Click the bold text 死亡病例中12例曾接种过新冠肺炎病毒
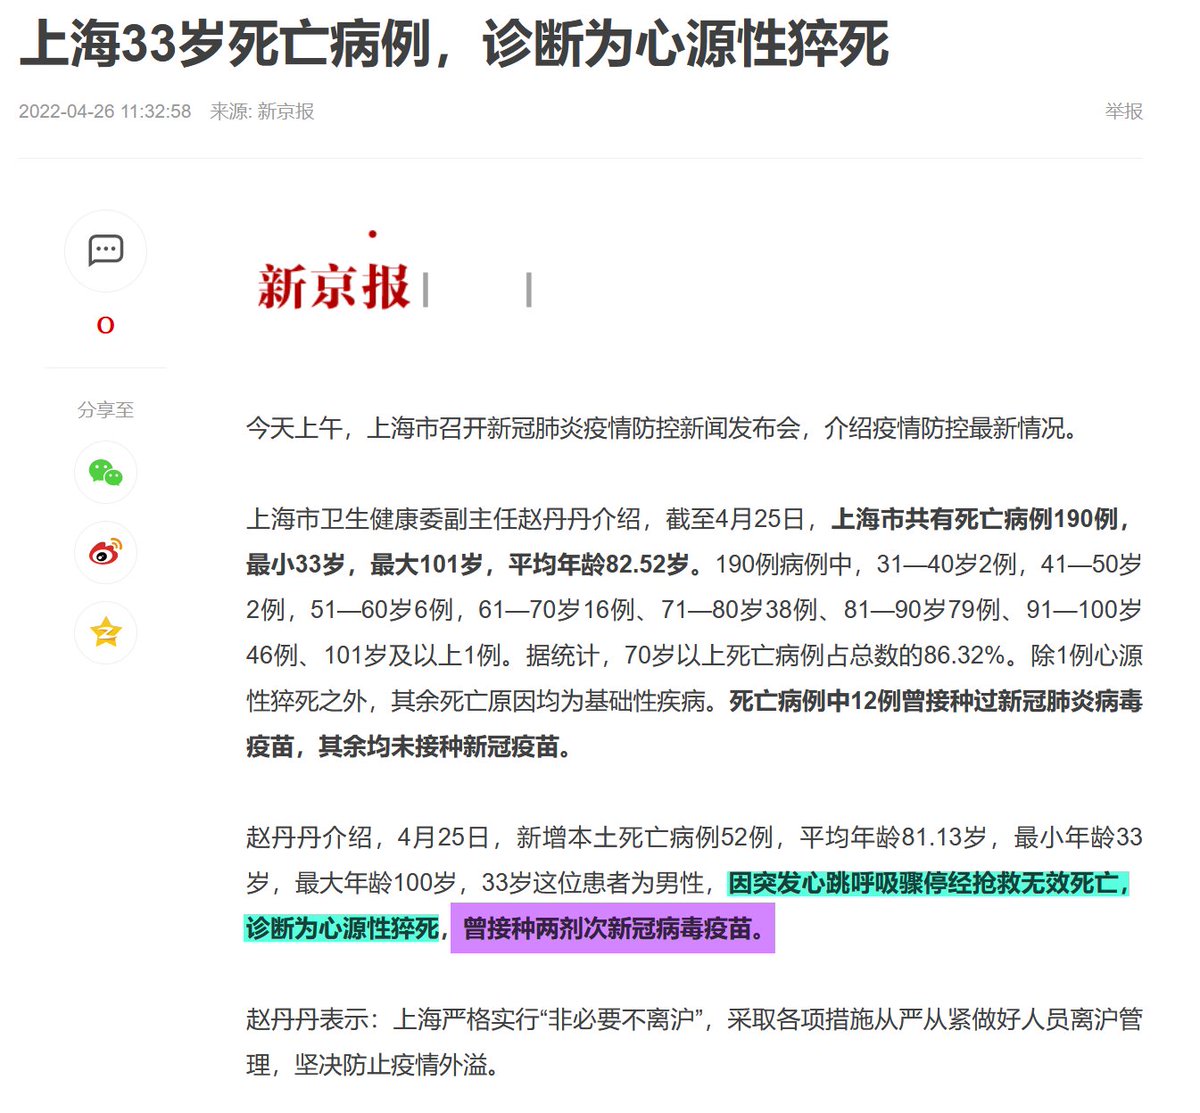Image resolution: width=1200 pixels, height=1113 pixels. click(936, 701)
